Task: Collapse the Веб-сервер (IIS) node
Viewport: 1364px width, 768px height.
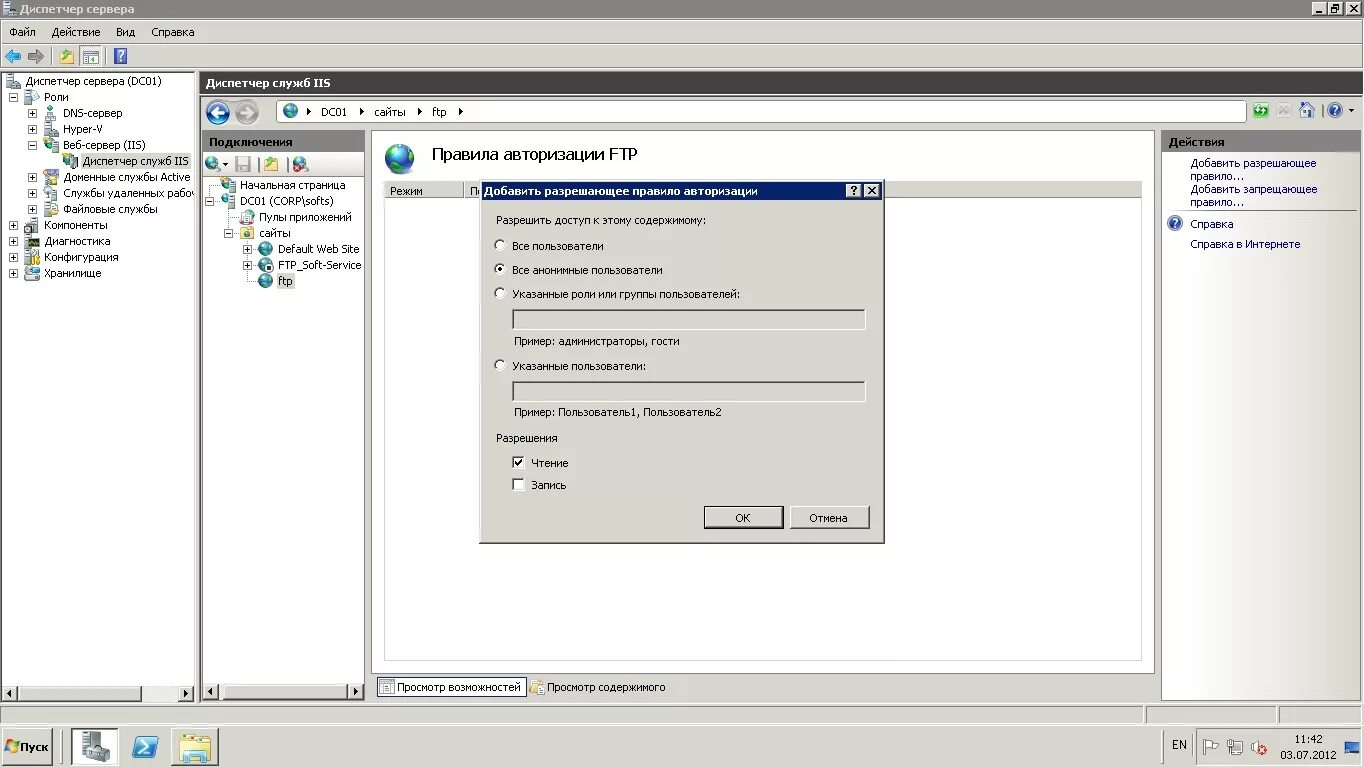Action: coord(32,145)
